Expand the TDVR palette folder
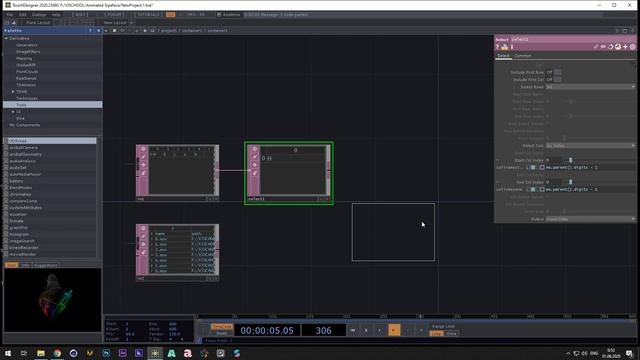Screen dimensions: 640x360 click(x=13, y=92)
